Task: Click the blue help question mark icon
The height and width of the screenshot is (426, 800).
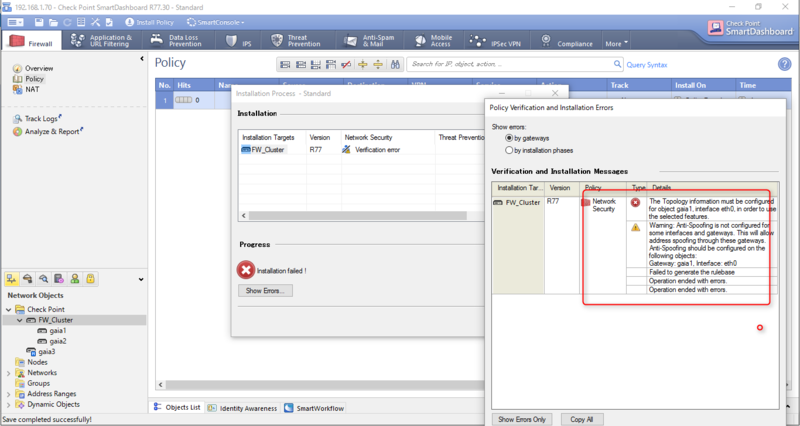Action: click(x=785, y=64)
